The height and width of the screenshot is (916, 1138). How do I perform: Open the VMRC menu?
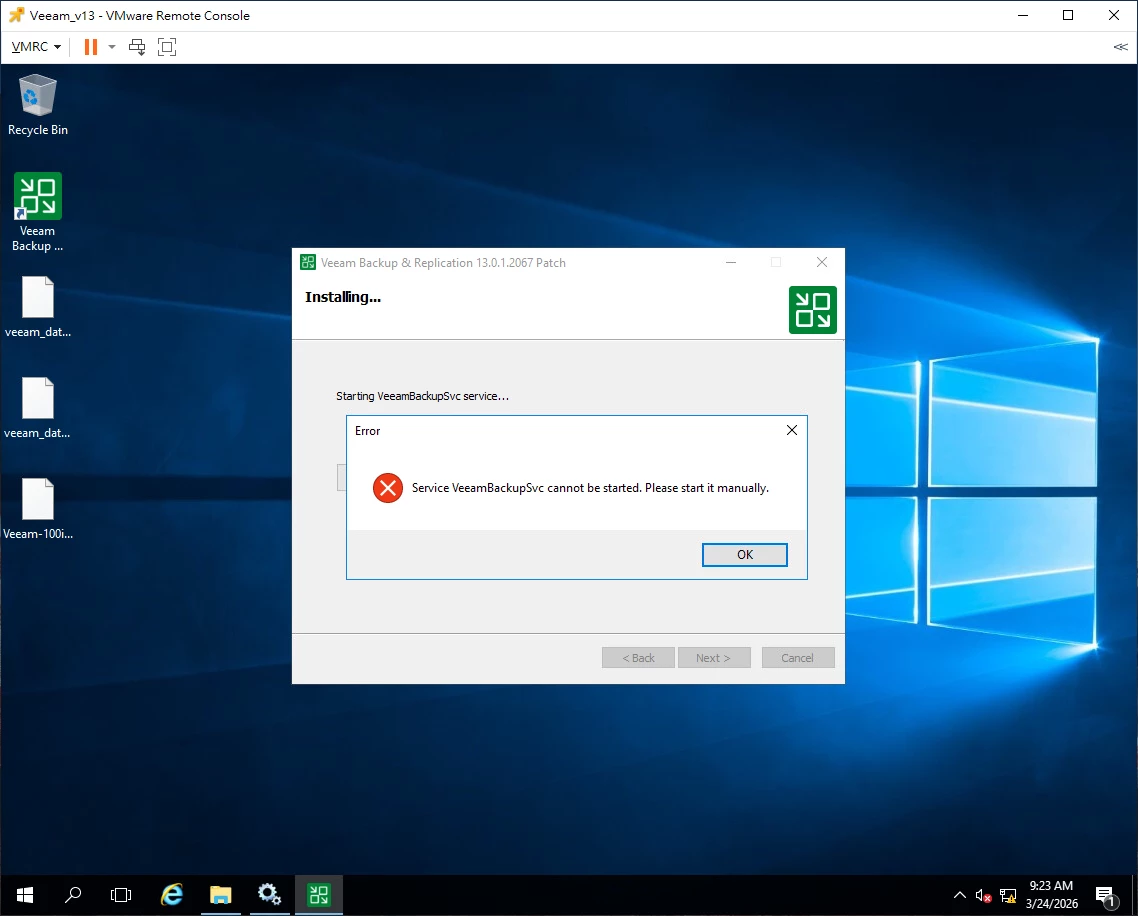click(x=36, y=47)
